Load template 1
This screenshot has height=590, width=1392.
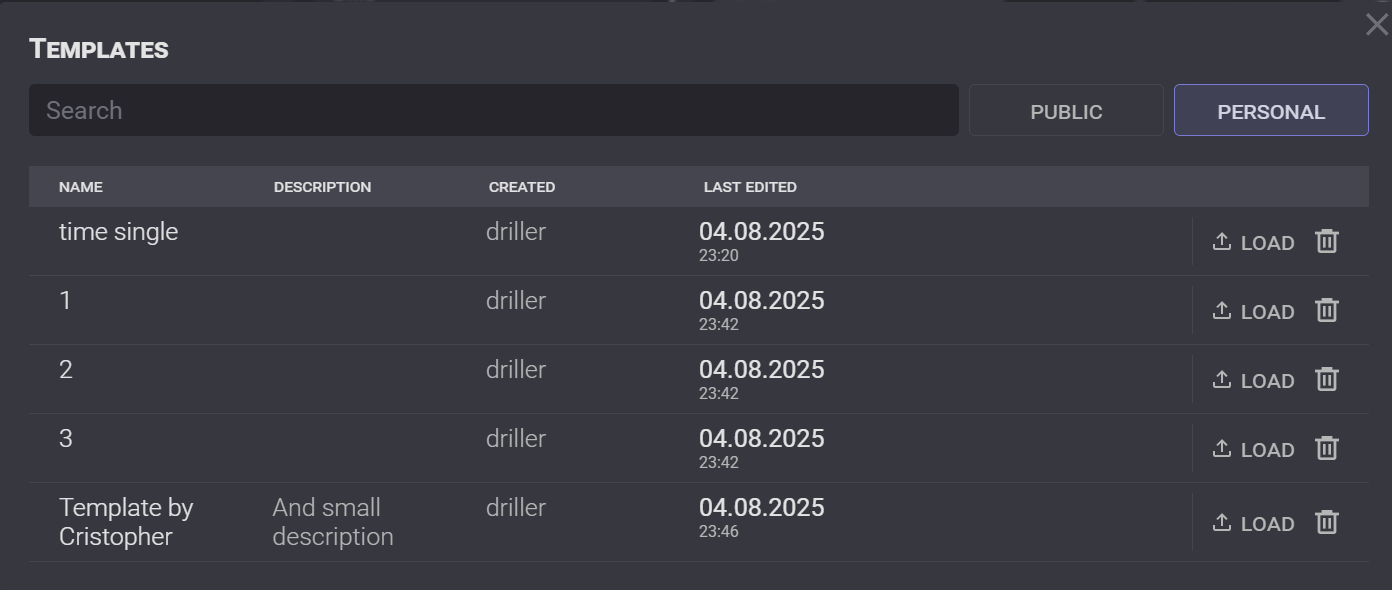[1253, 311]
